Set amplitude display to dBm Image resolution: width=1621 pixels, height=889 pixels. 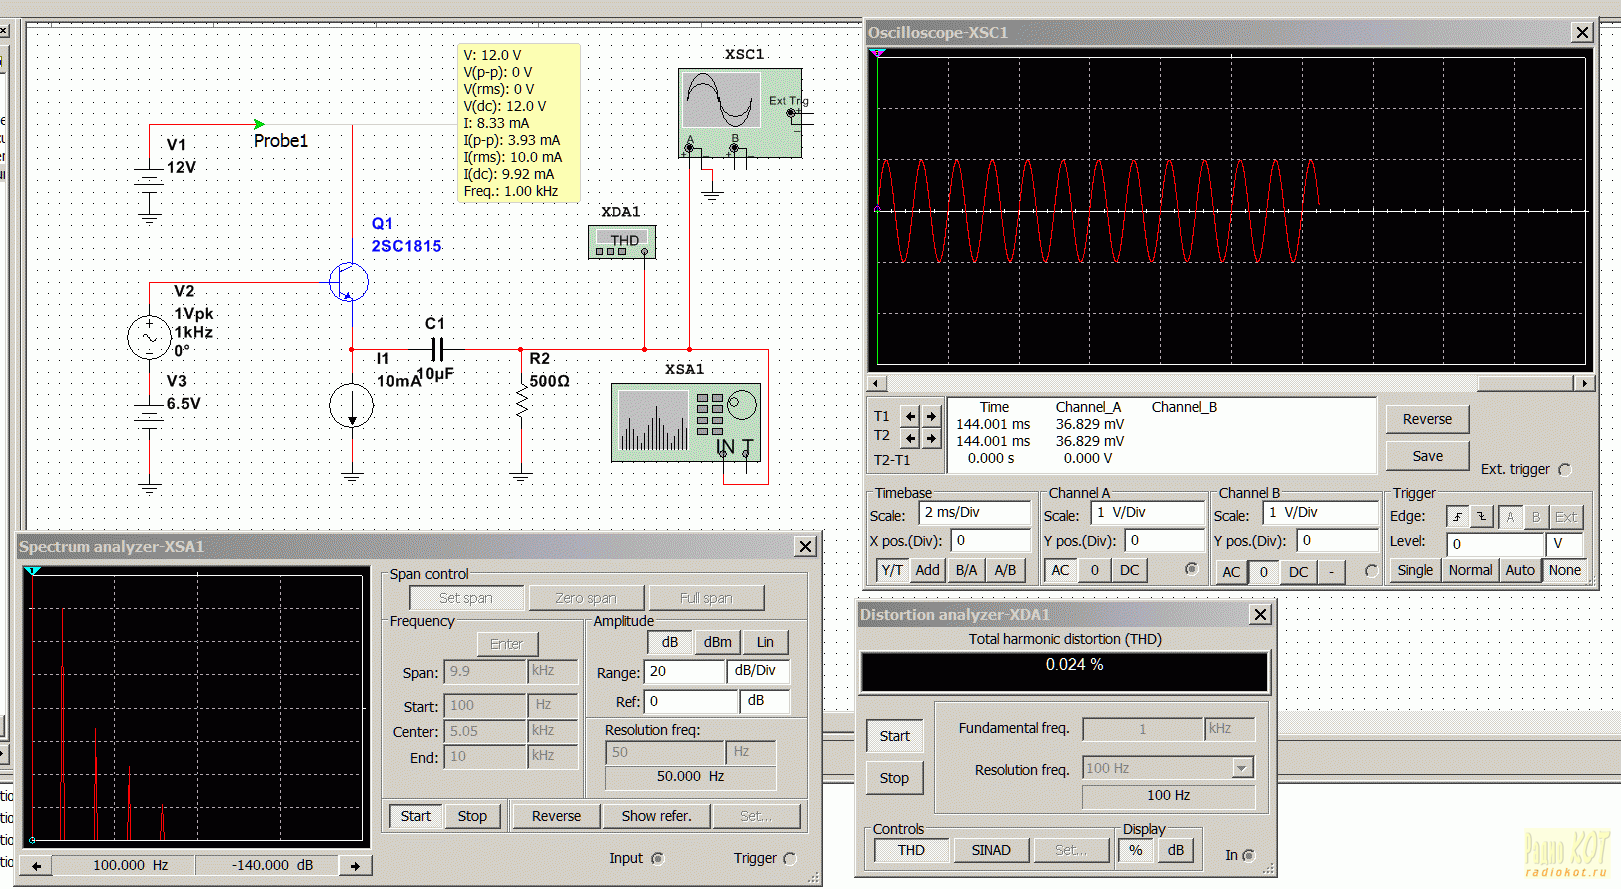tap(717, 642)
